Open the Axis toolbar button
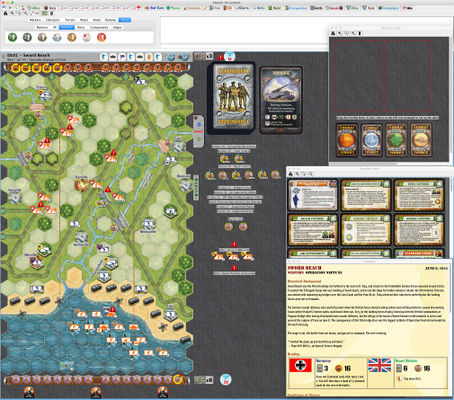The image size is (454, 400). click(51, 8)
